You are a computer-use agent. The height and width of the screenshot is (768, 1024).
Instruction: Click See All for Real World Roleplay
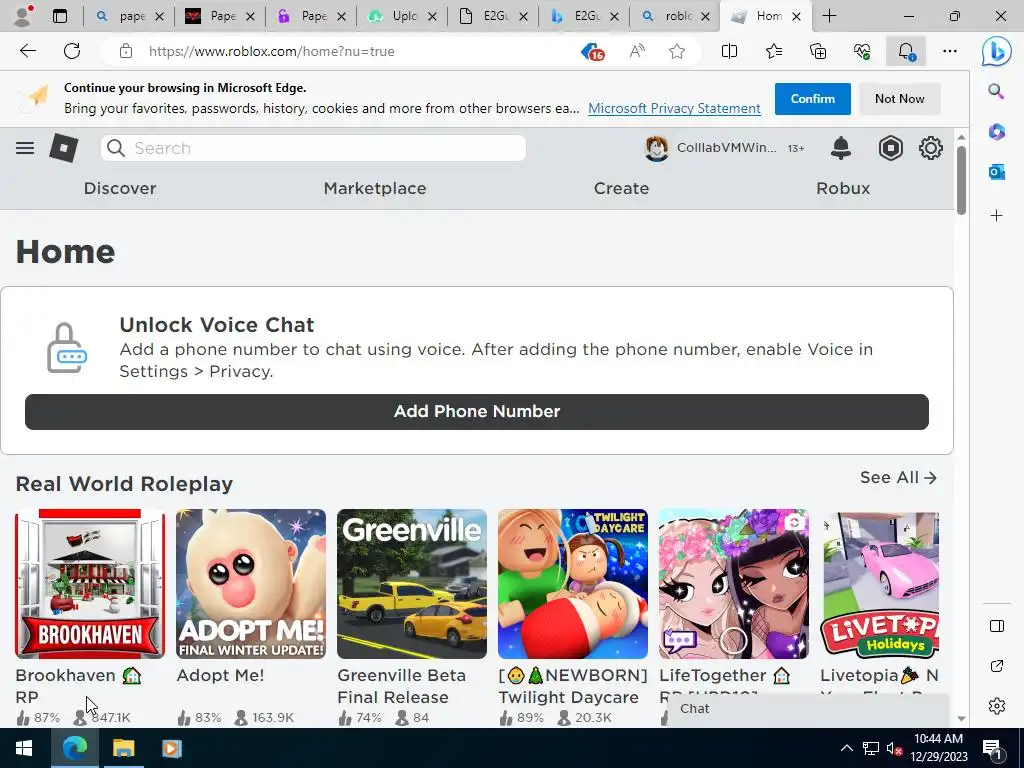[898, 477]
